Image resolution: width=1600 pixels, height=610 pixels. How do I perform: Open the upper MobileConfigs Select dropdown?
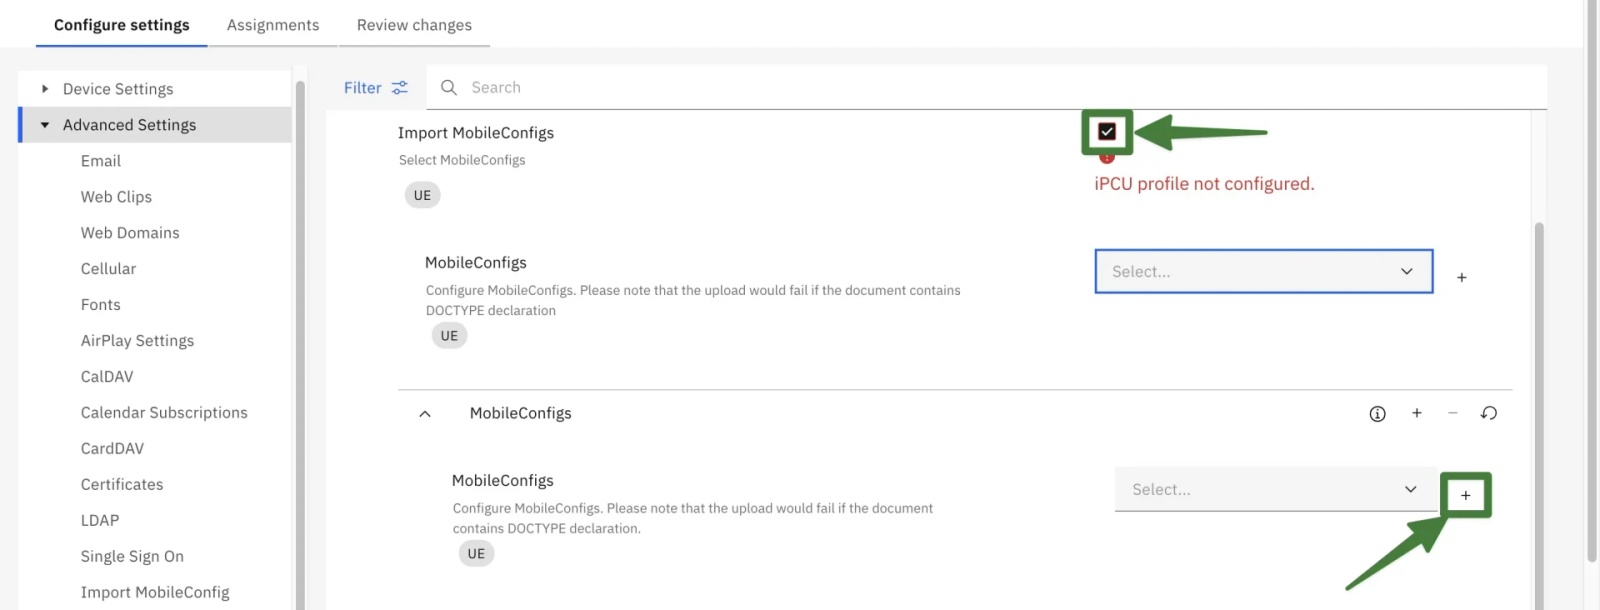click(1262, 271)
